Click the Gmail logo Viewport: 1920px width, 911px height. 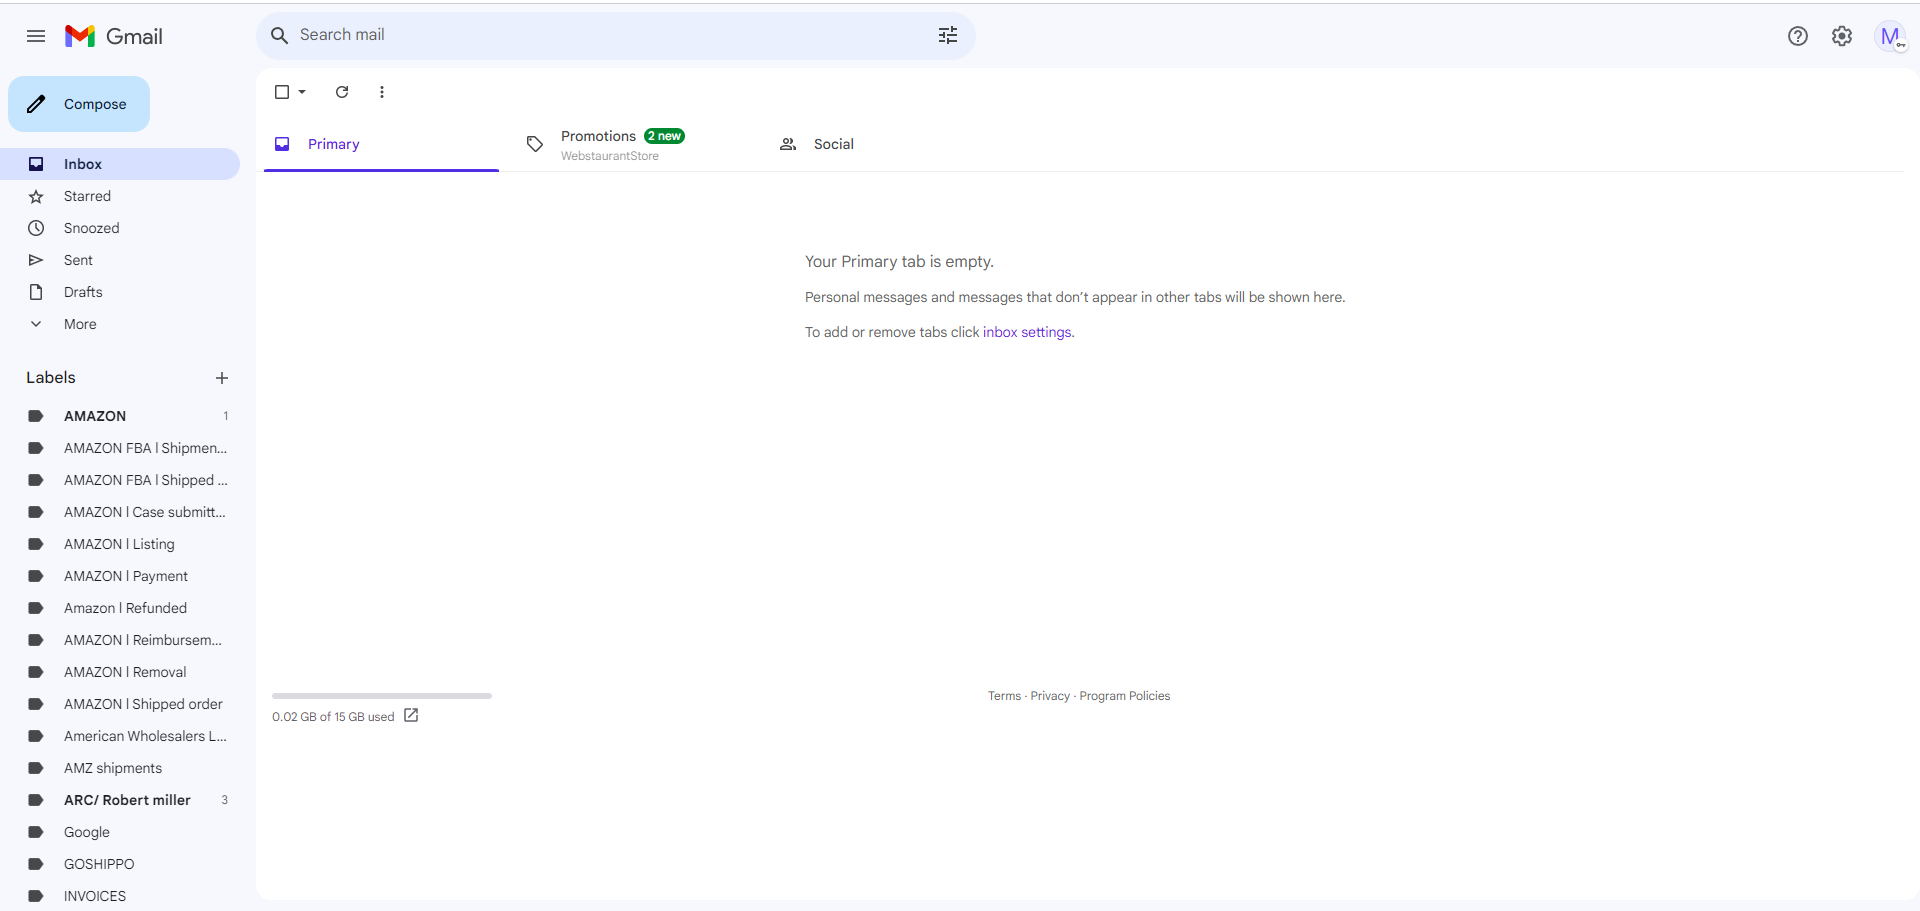[x=113, y=36]
